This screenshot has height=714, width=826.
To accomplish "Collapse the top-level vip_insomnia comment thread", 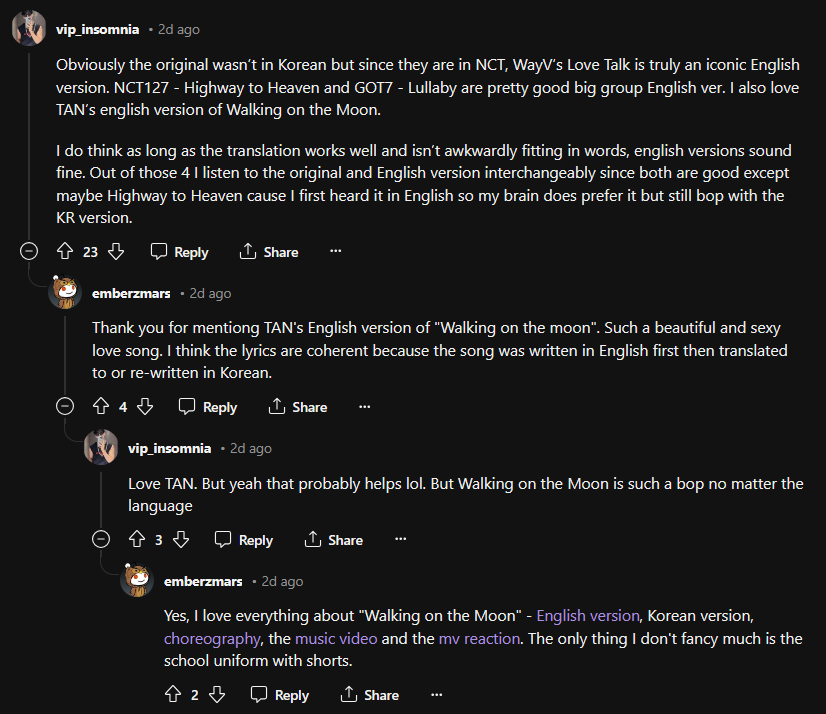I will [x=29, y=252].
